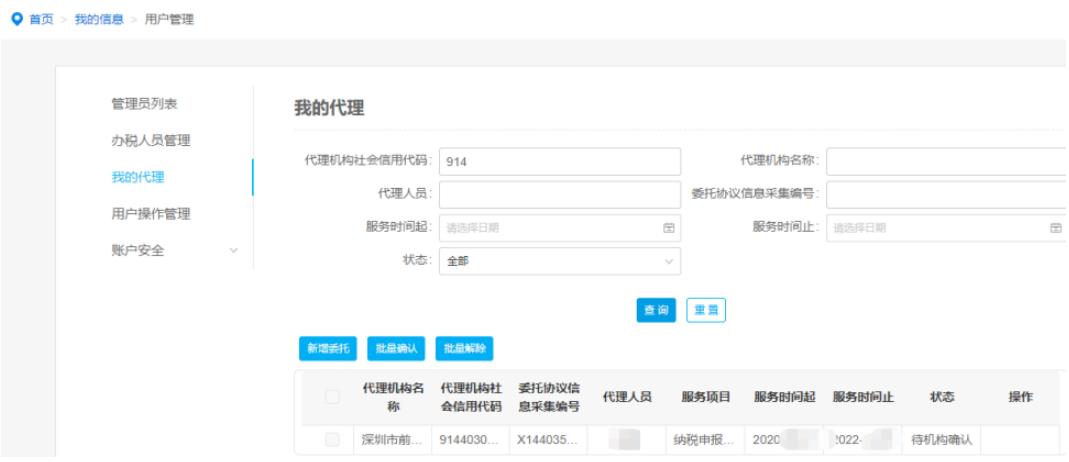Check the 深圳市前... row checkbox

332,440
